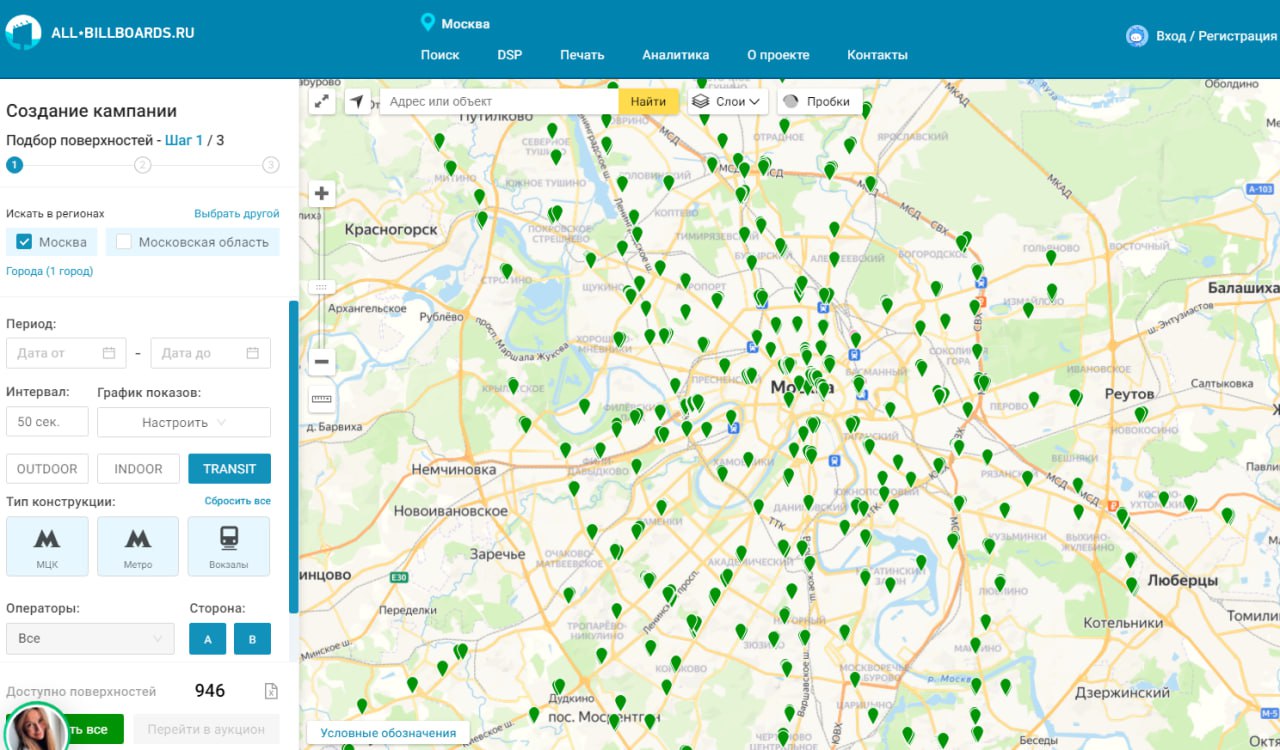Zoom in with the map plus button
The image size is (1280, 750).
(322, 194)
